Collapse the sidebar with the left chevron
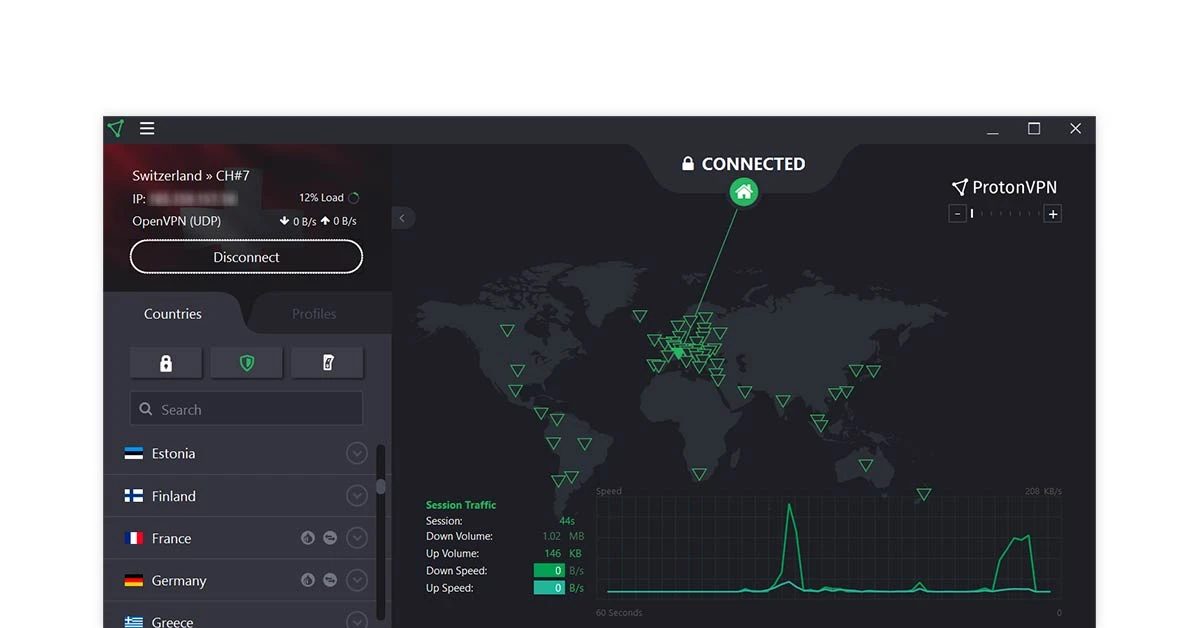Image resolution: width=1200 pixels, height=628 pixels. (402, 217)
